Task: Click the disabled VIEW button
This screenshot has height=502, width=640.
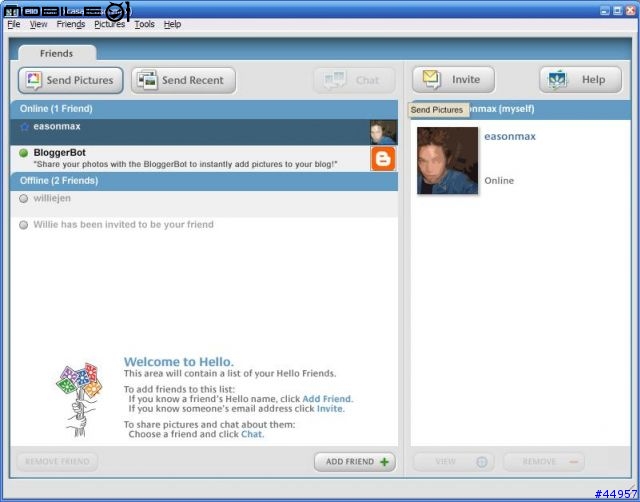Action: [x=453, y=462]
